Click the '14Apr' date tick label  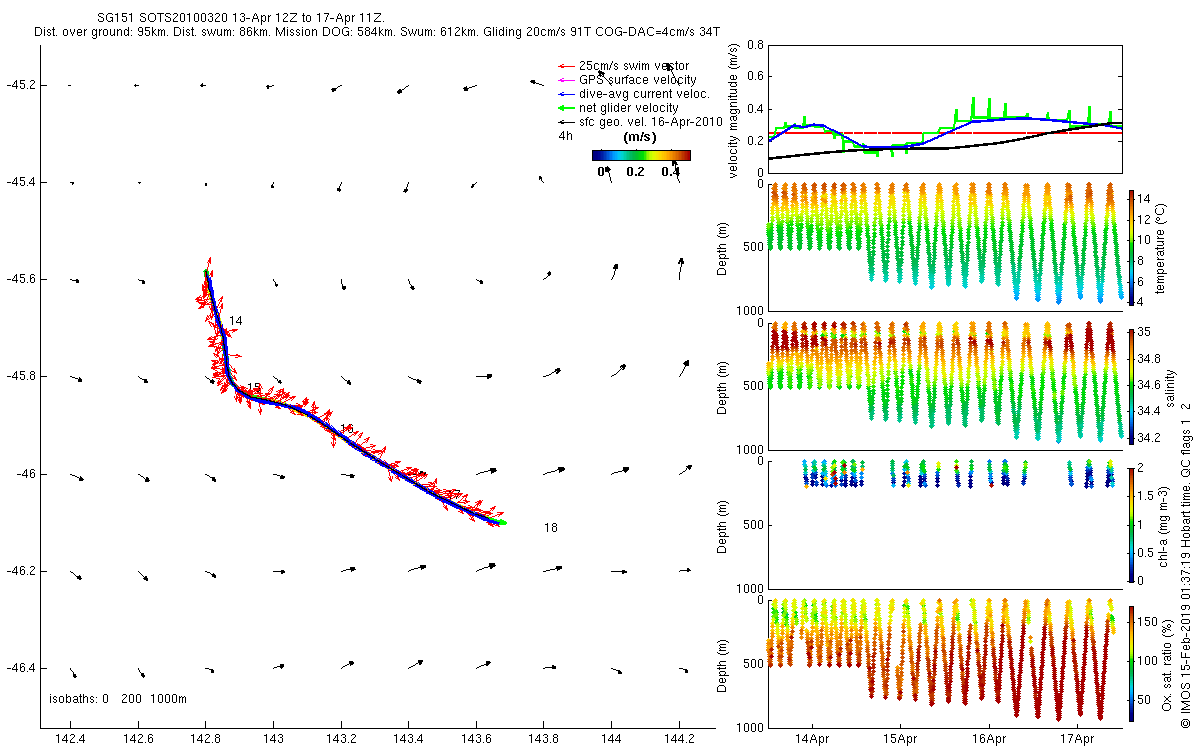pyautogui.click(x=812, y=742)
